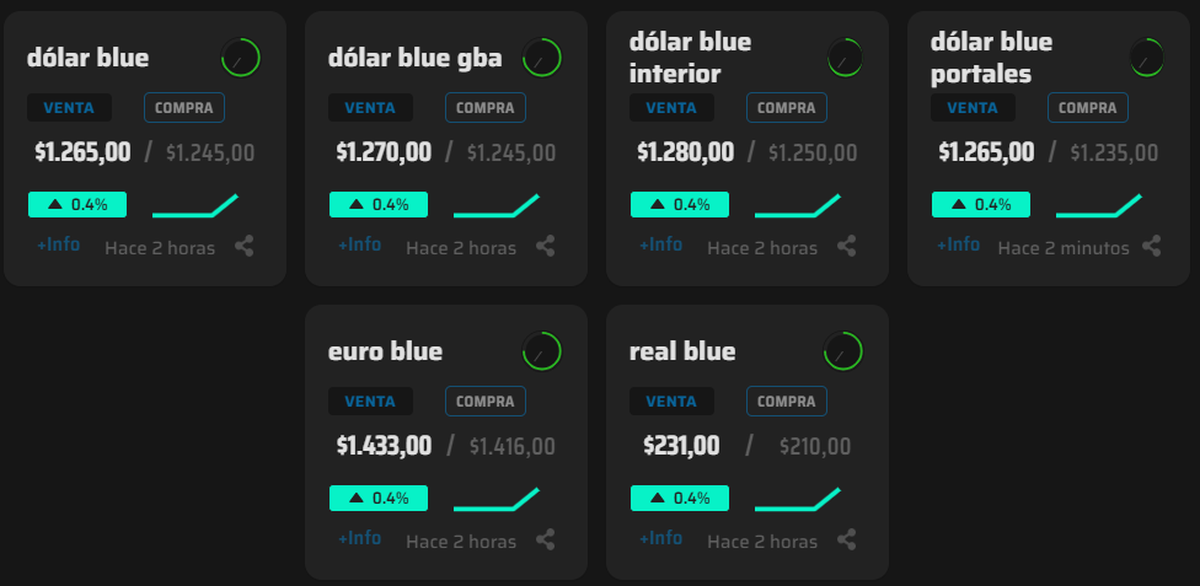The width and height of the screenshot is (1200, 586).
Task: Share the real blue quote
Action: point(846,540)
